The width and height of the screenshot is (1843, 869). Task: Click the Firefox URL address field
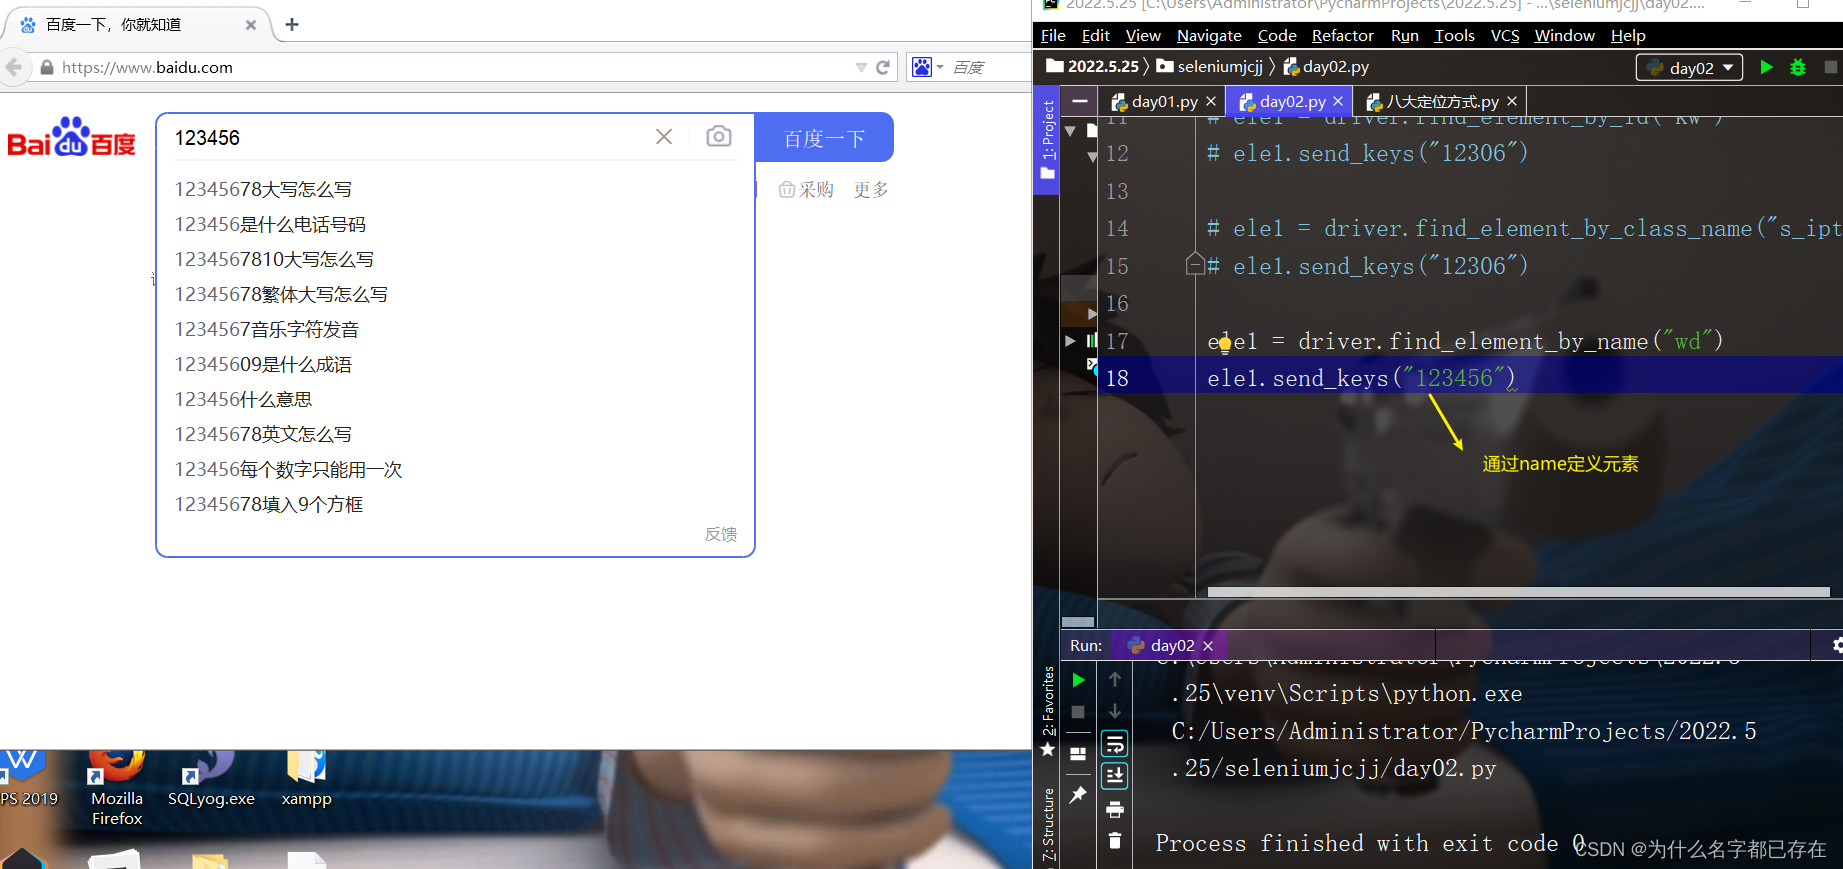tap(448, 67)
